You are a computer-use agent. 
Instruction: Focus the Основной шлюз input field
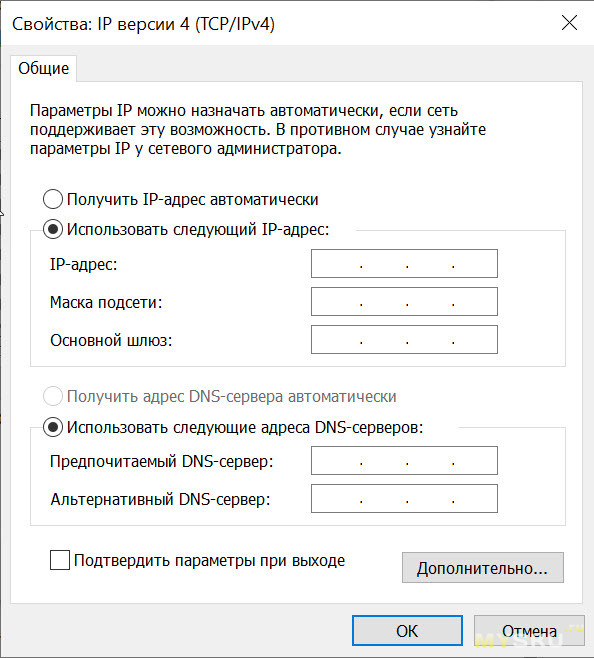click(x=404, y=339)
